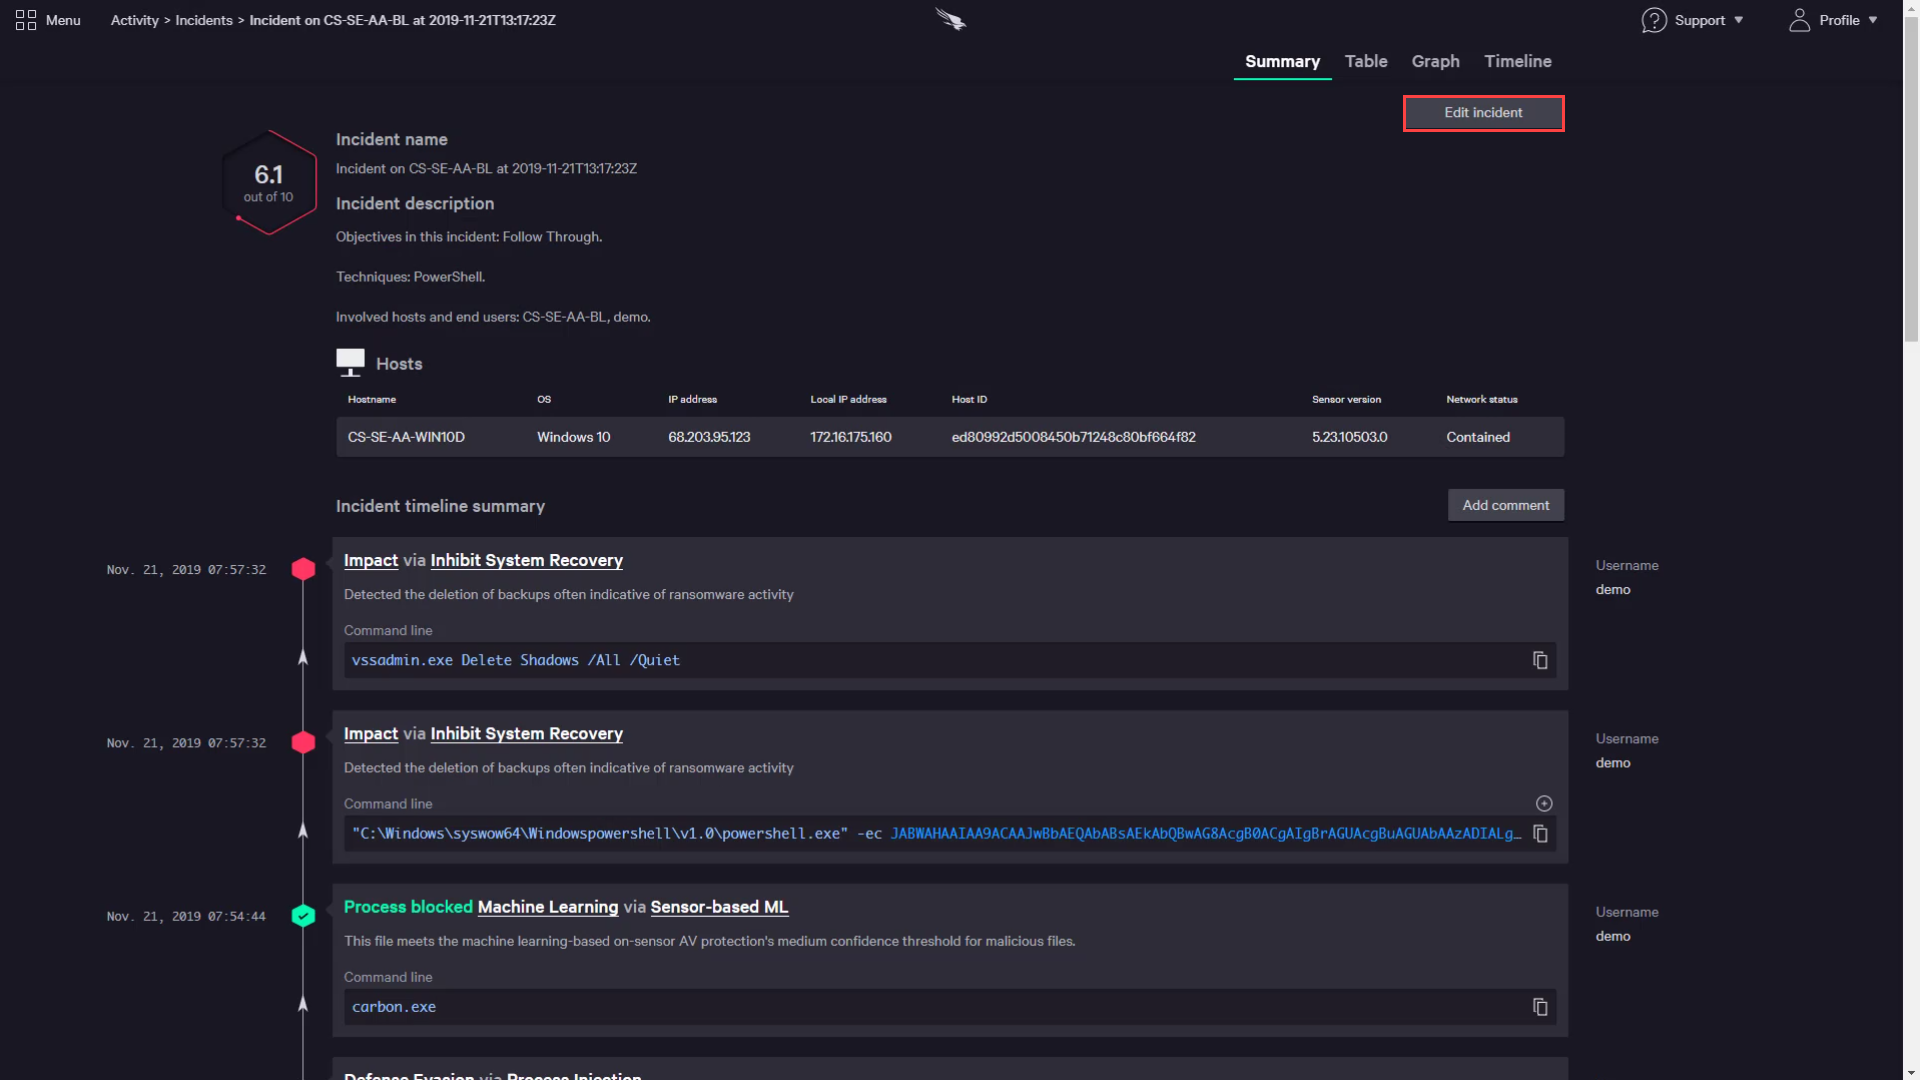Click the green Process blocked timeline marker

click(x=303, y=916)
